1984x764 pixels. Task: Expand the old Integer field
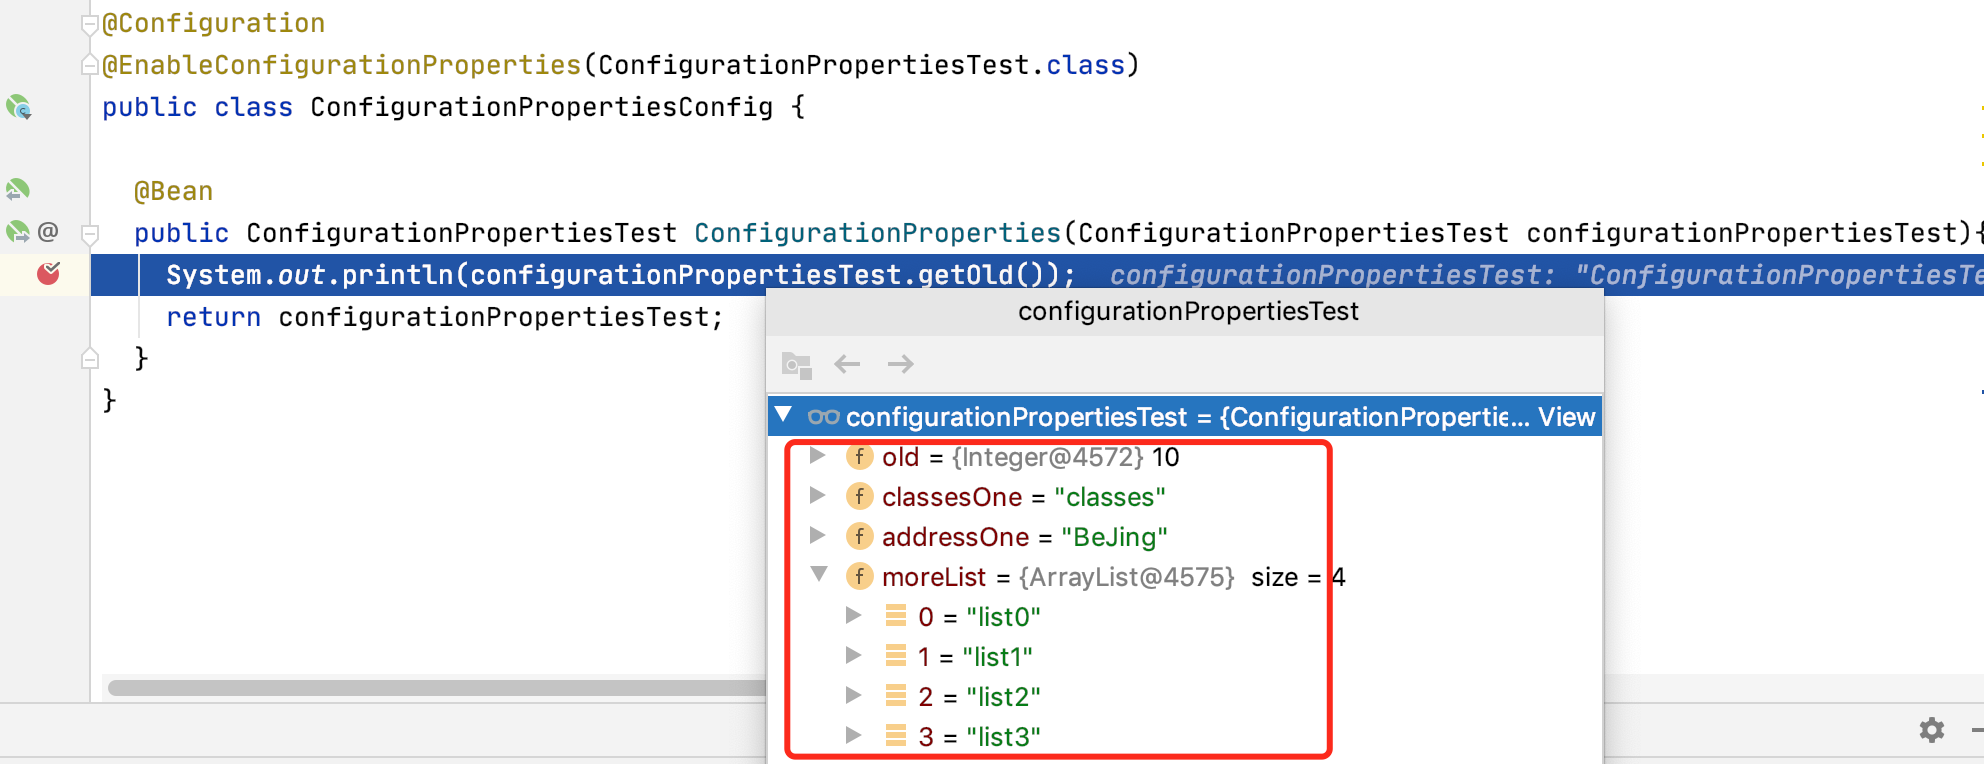(x=818, y=456)
